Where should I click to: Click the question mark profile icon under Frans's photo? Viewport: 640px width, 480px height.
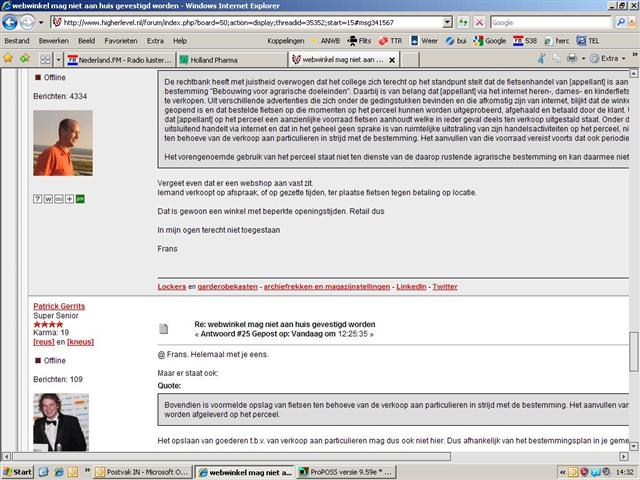tap(37, 199)
